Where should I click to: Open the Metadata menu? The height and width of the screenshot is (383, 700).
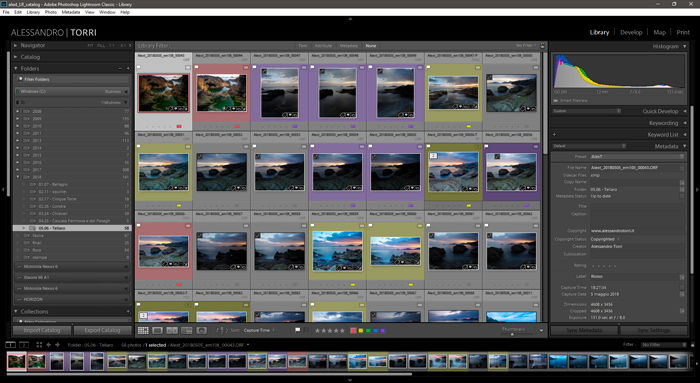[71, 12]
